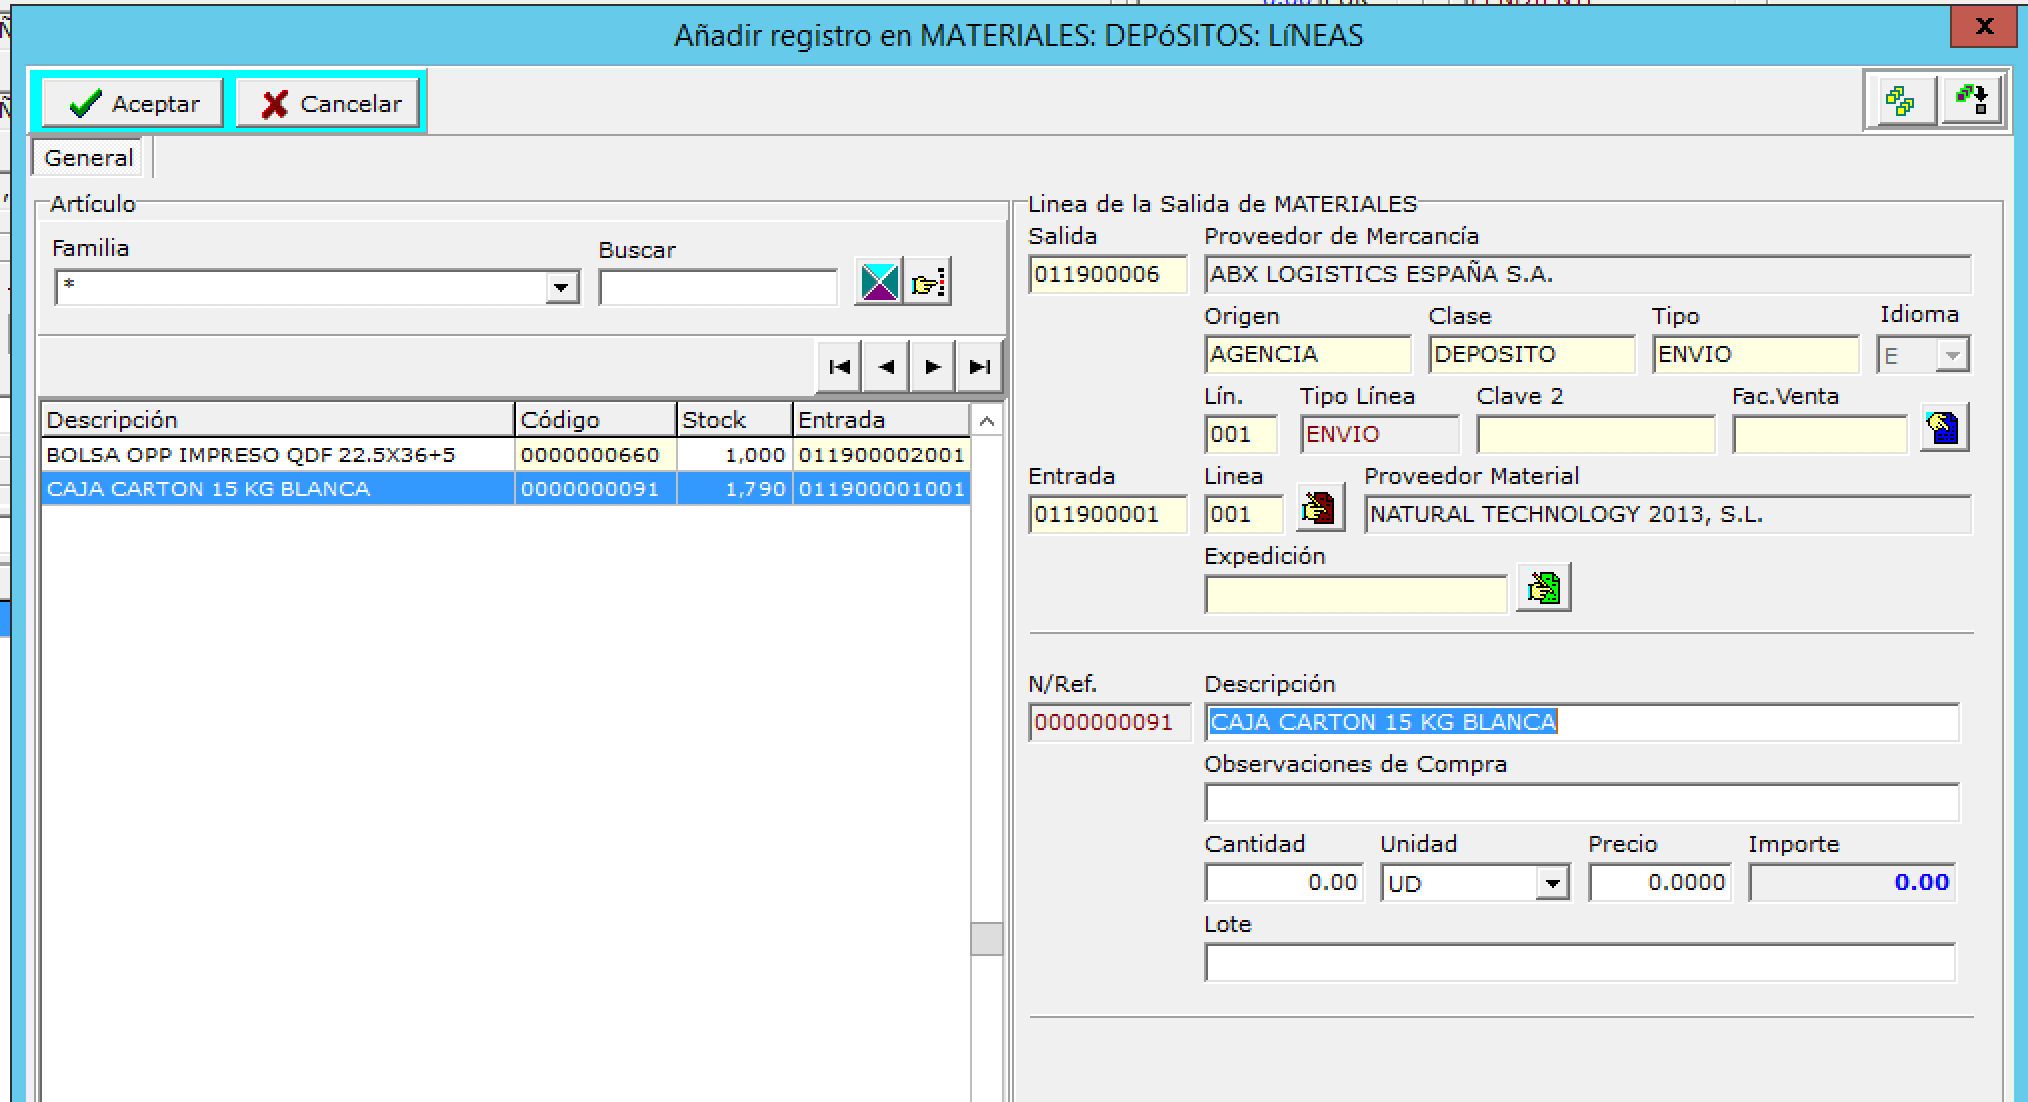Jump to last record button
The image size is (2028, 1102).
(x=979, y=367)
